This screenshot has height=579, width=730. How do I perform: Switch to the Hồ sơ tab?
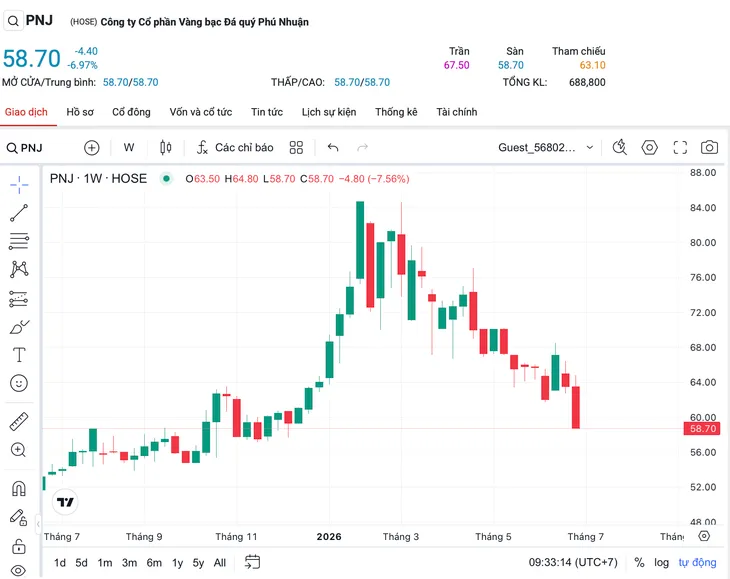click(80, 112)
